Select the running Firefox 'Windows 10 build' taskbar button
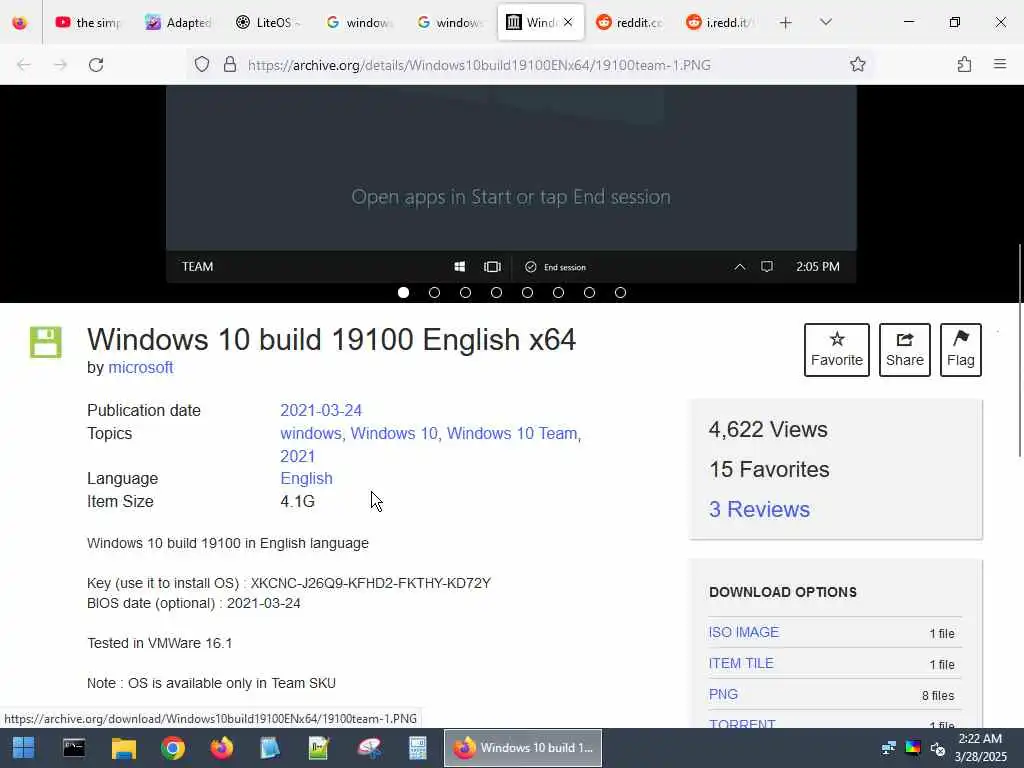Screen dimensions: 1024x768 (x=523, y=748)
